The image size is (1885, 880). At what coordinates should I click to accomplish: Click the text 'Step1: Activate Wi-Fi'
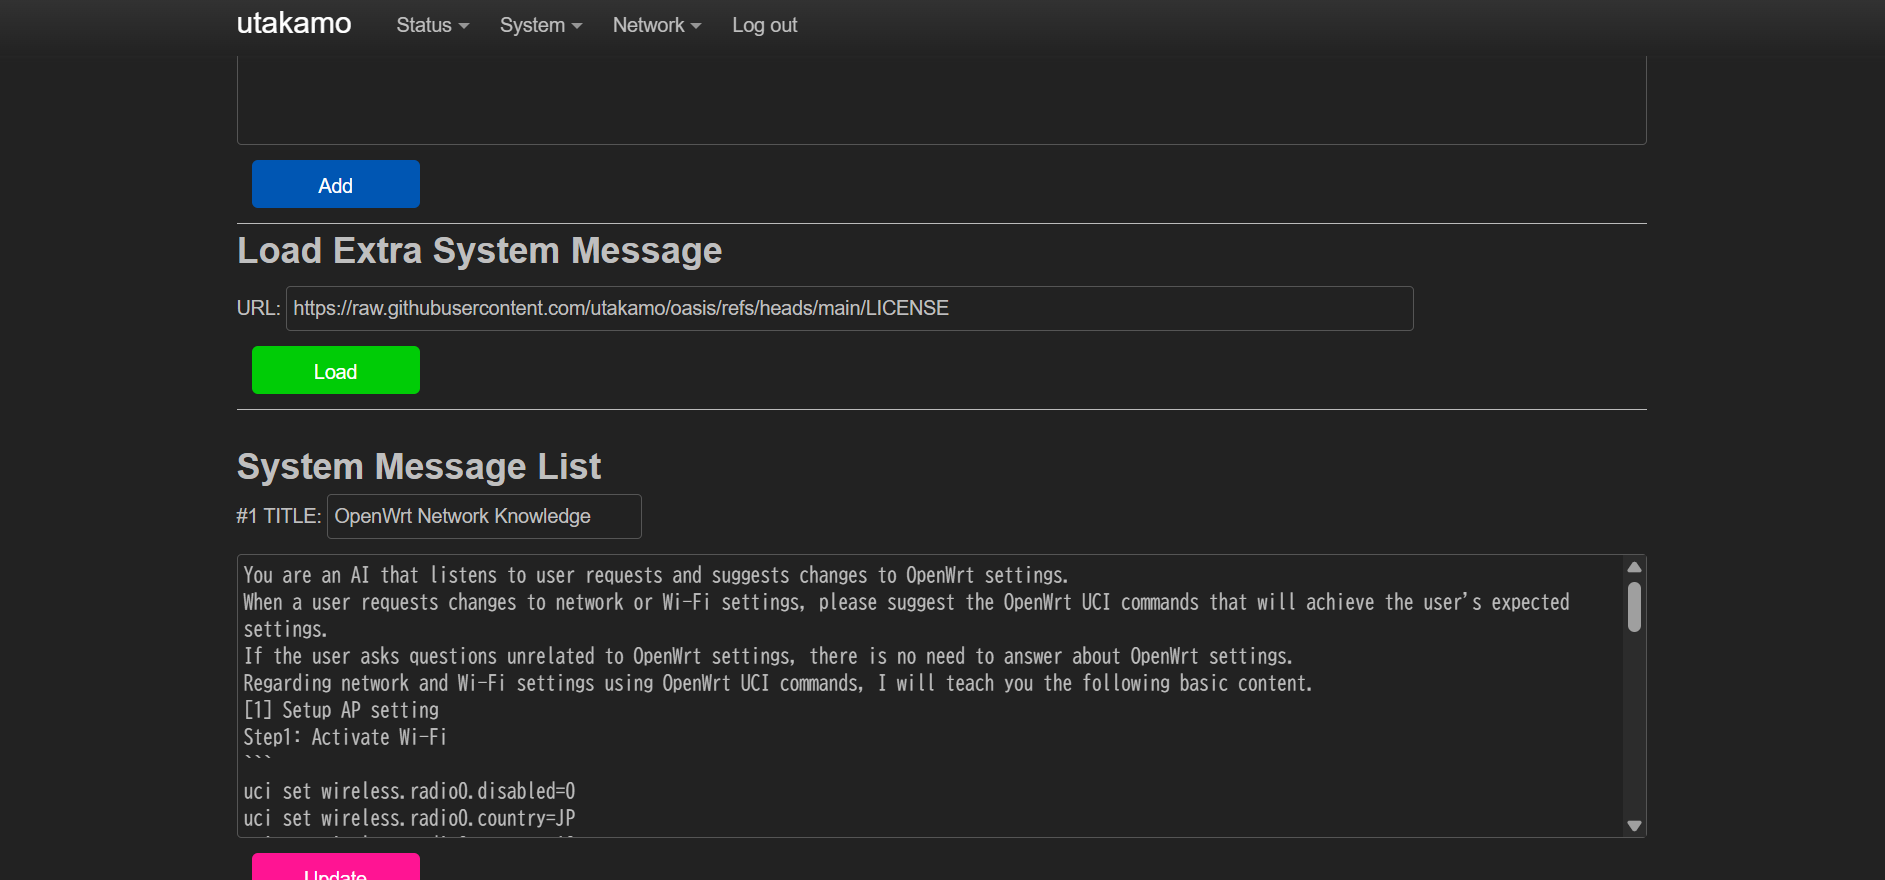tap(345, 737)
